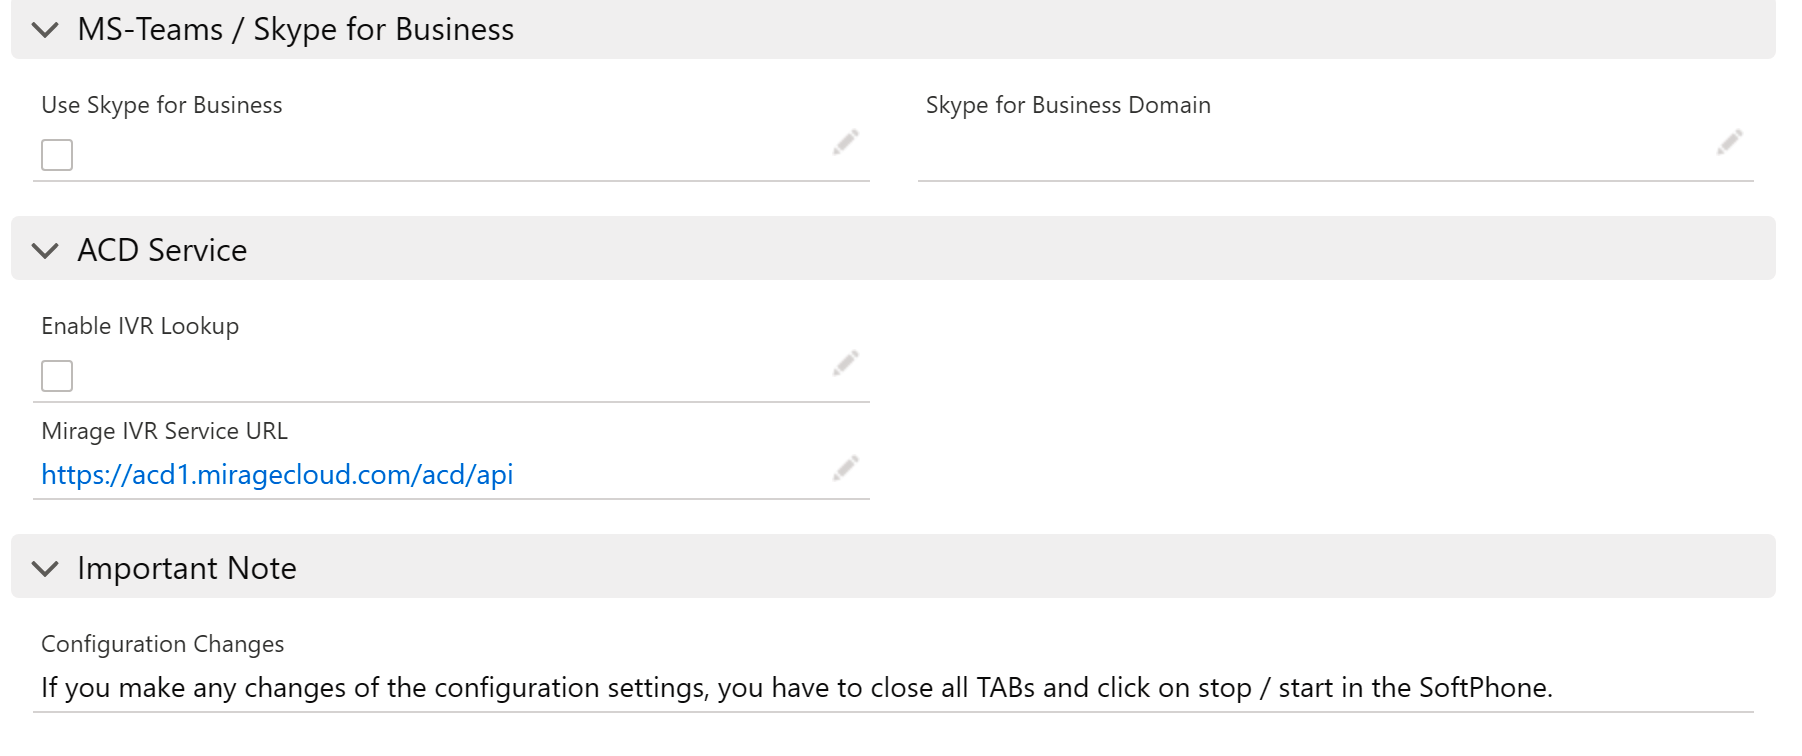The width and height of the screenshot is (1802, 756).
Task: Collapse the Important Note section chevron
Action: (45, 568)
